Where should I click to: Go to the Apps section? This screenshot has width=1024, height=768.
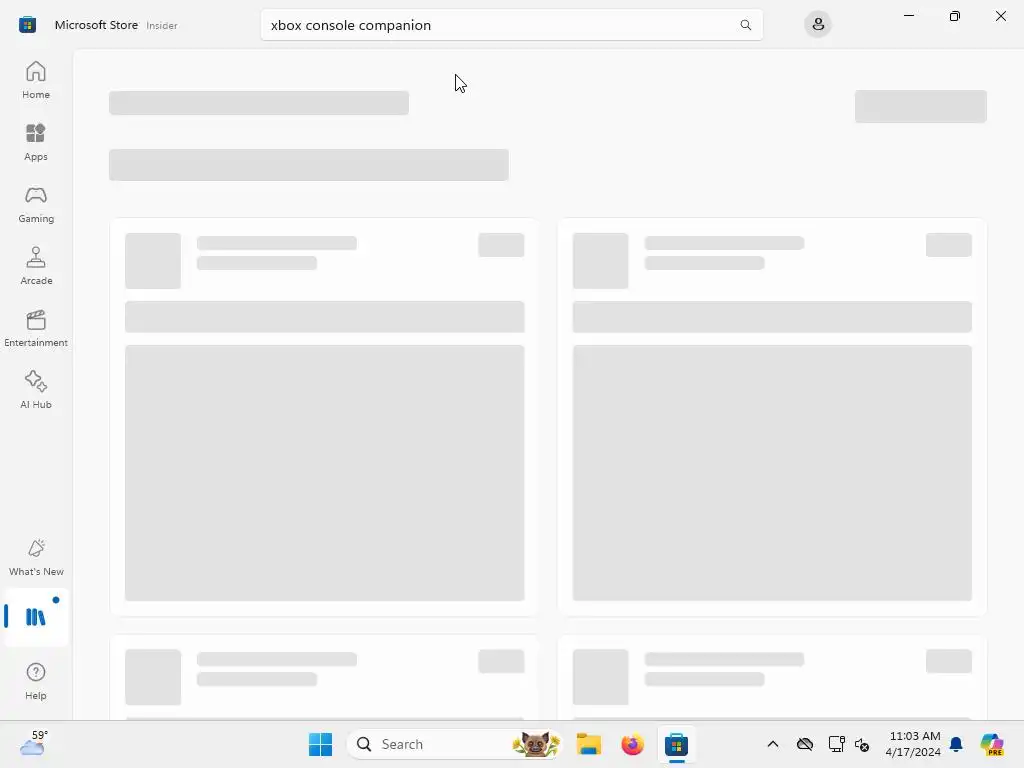click(36, 142)
